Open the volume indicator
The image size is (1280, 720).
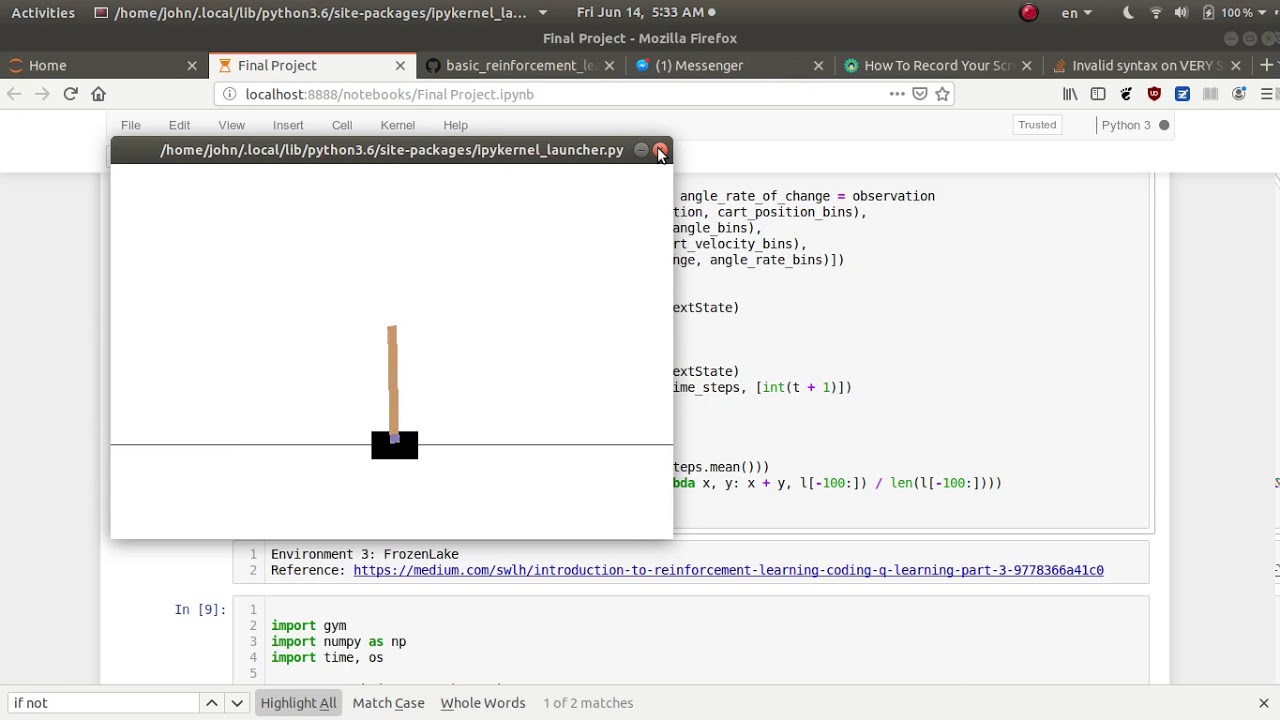1181,12
